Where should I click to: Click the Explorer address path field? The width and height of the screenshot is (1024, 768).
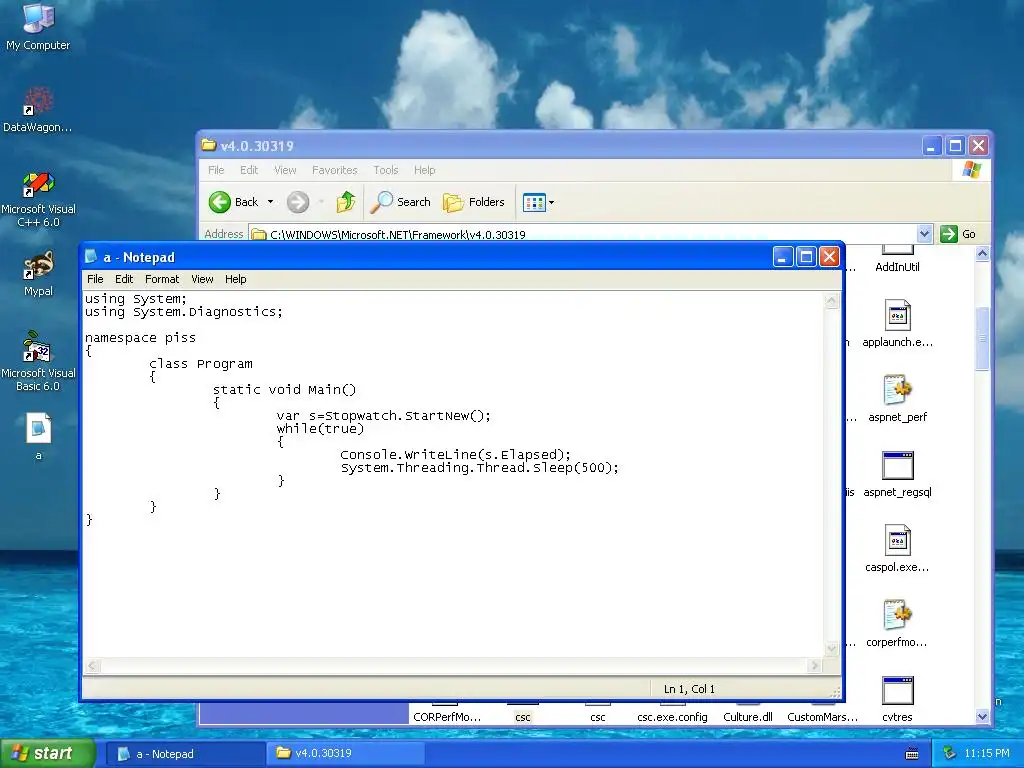pos(583,234)
